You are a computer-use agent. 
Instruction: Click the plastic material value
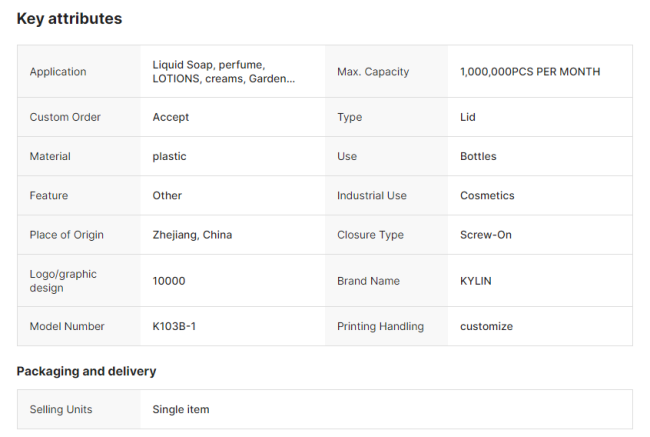[170, 156]
